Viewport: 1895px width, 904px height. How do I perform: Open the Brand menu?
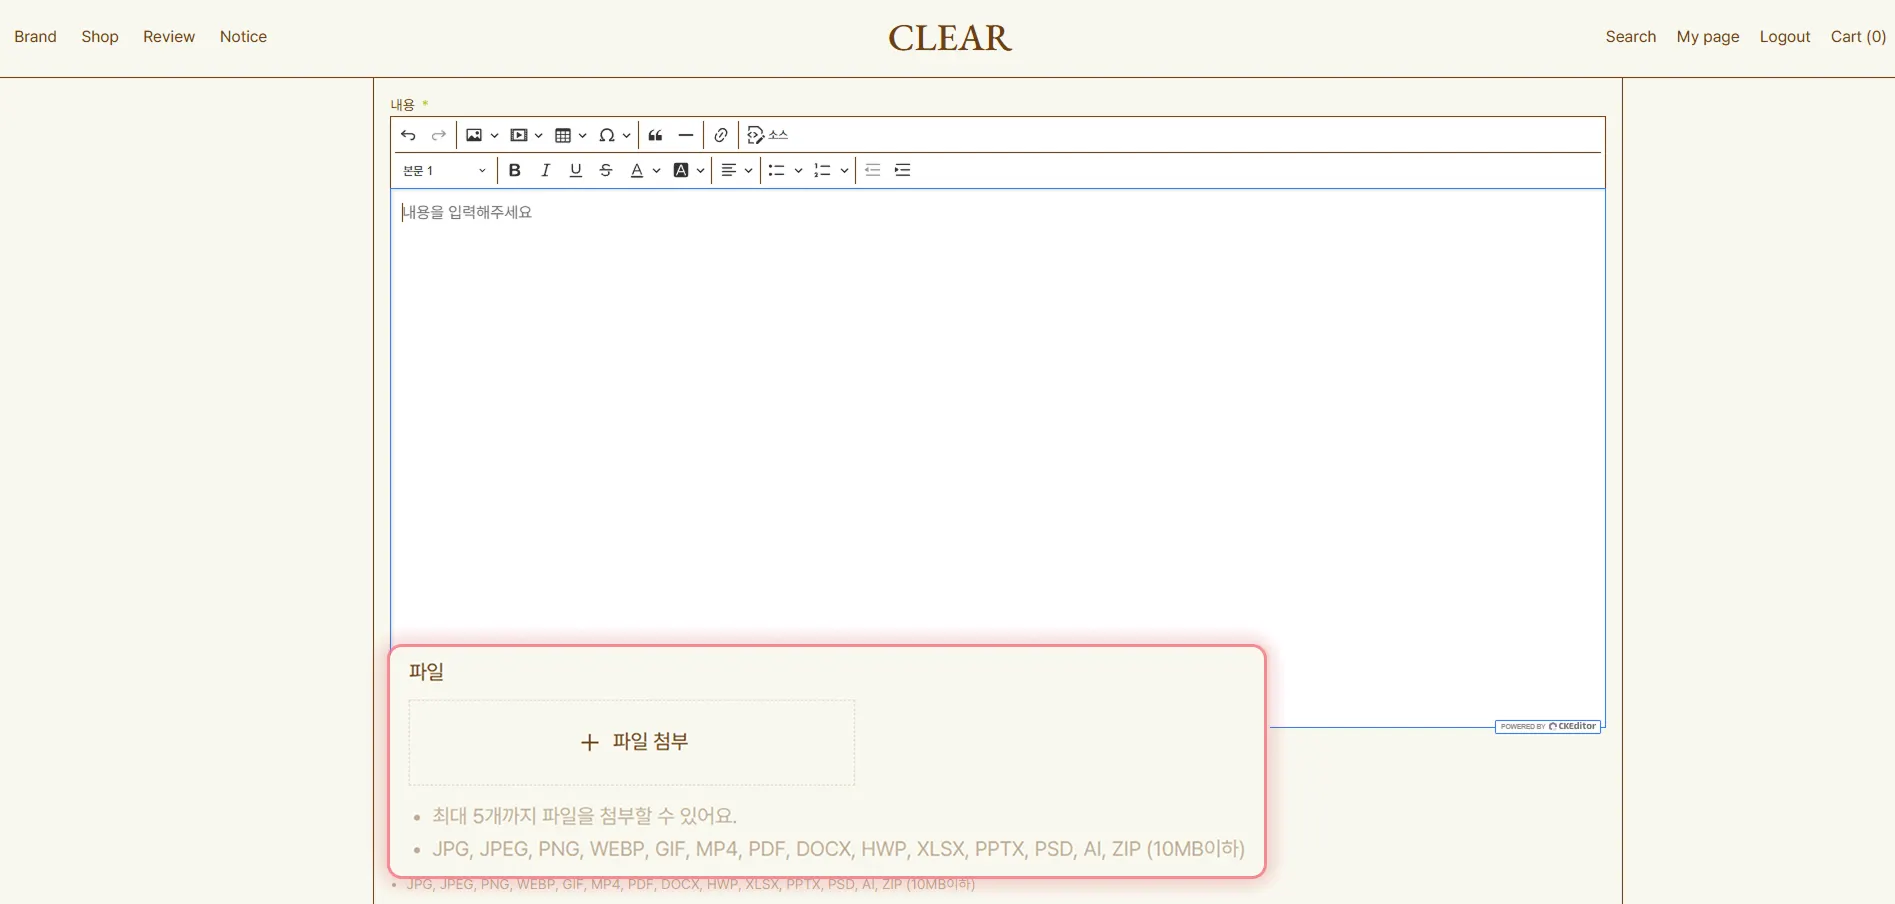(x=35, y=37)
